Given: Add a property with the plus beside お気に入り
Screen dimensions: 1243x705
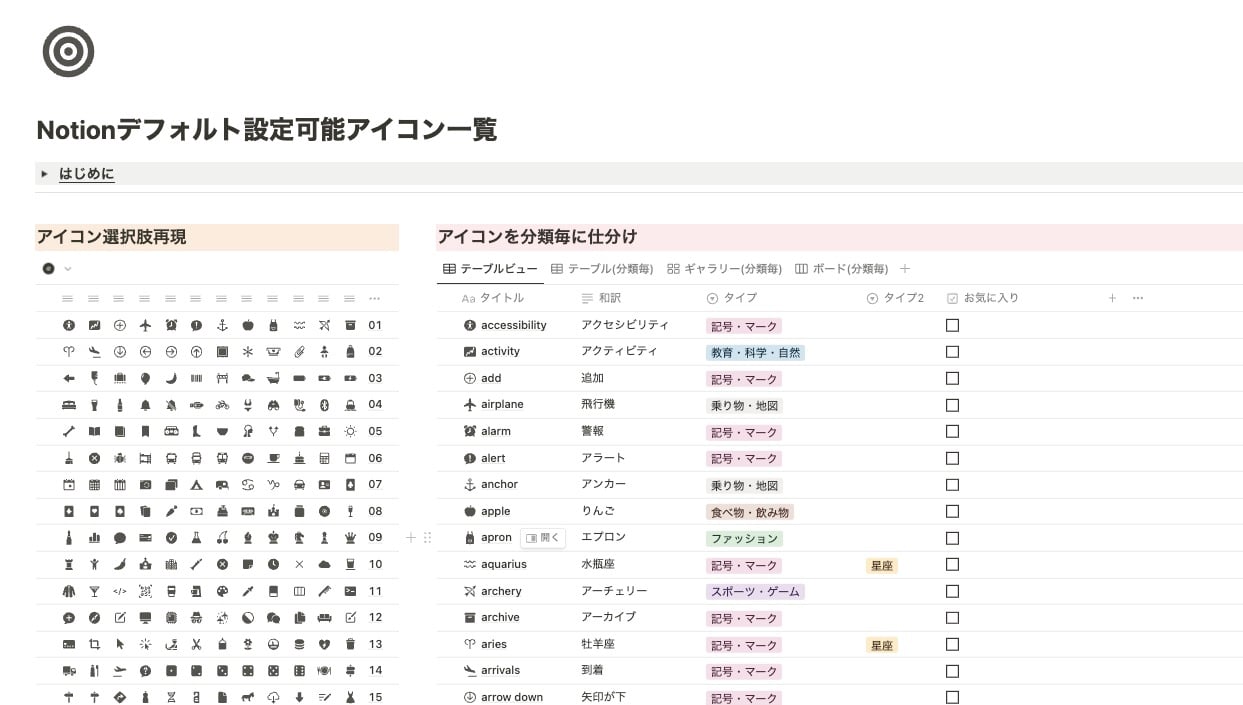Looking at the screenshot, I should 1112,298.
